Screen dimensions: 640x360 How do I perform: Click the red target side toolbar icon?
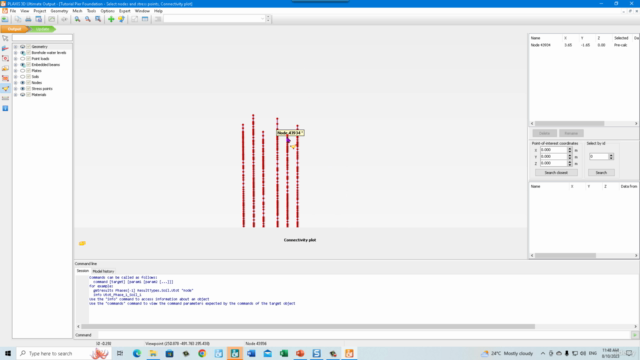pyautogui.click(x=5, y=58)
